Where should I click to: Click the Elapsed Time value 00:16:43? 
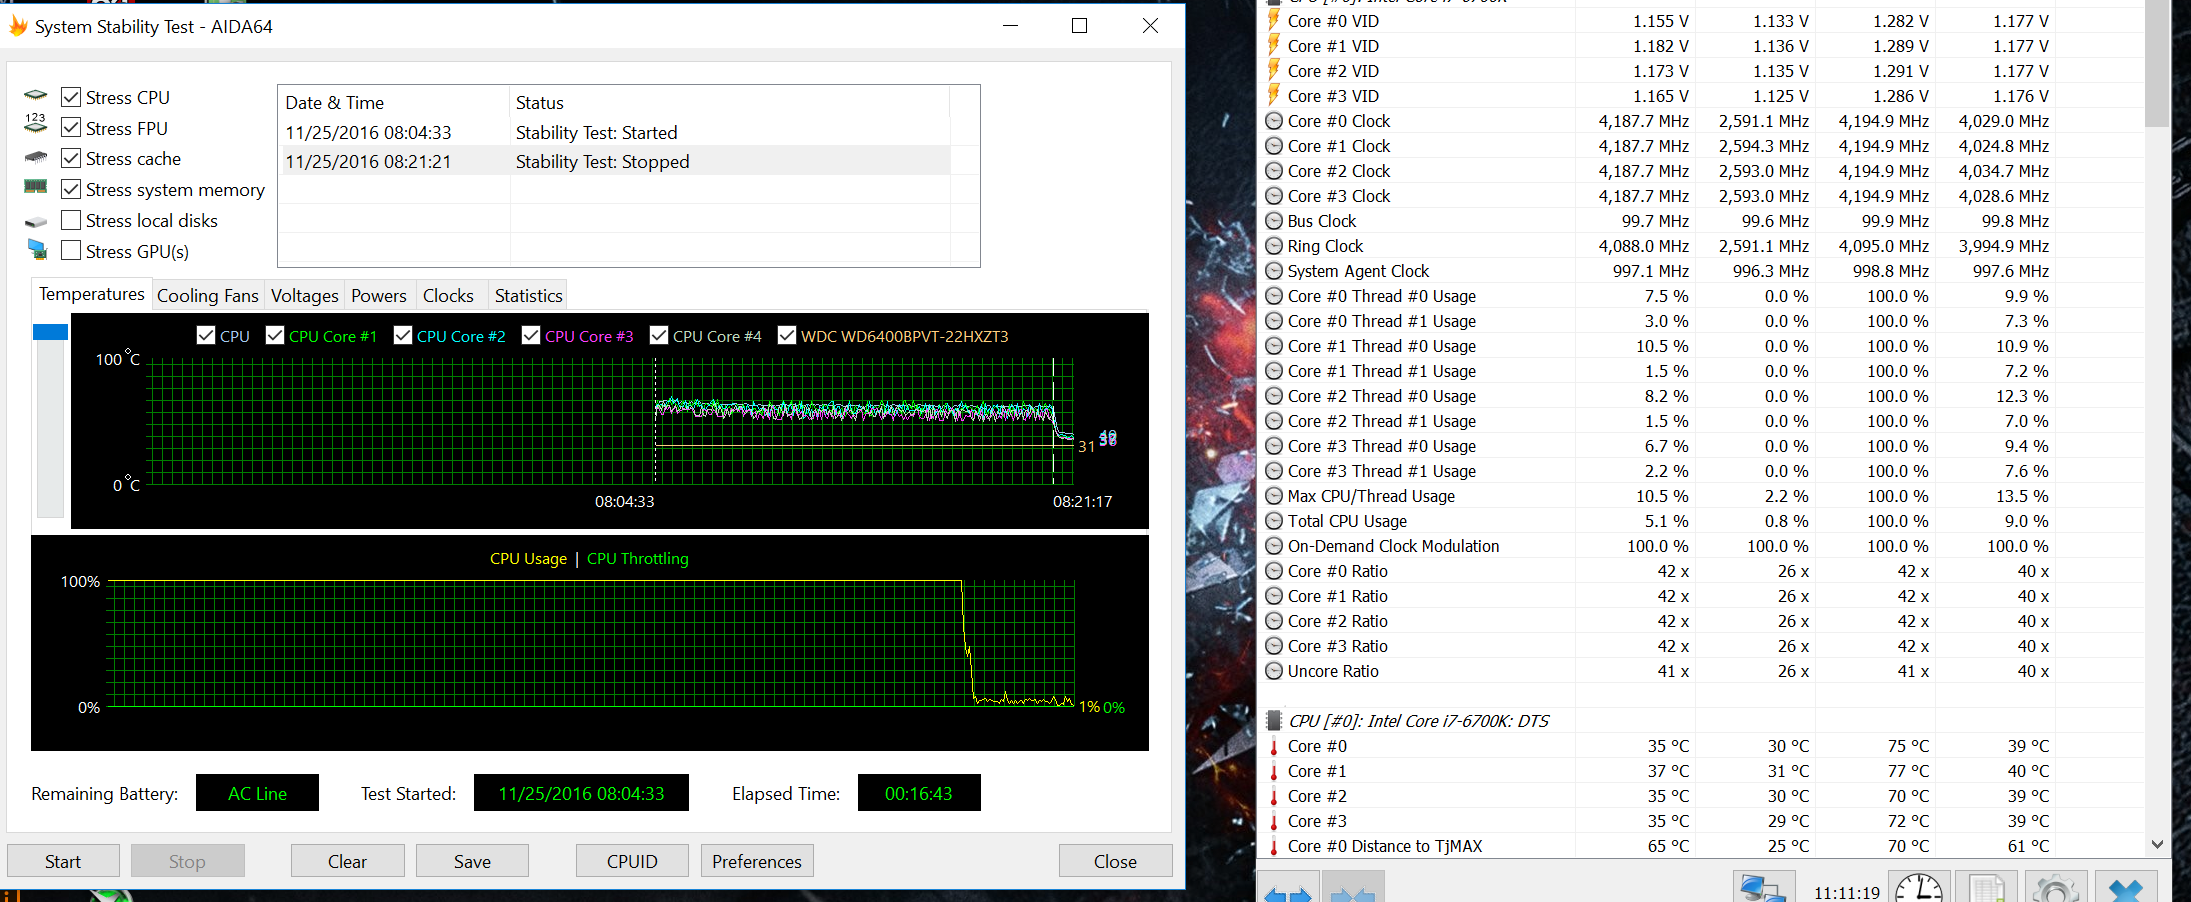click(919, 793)
